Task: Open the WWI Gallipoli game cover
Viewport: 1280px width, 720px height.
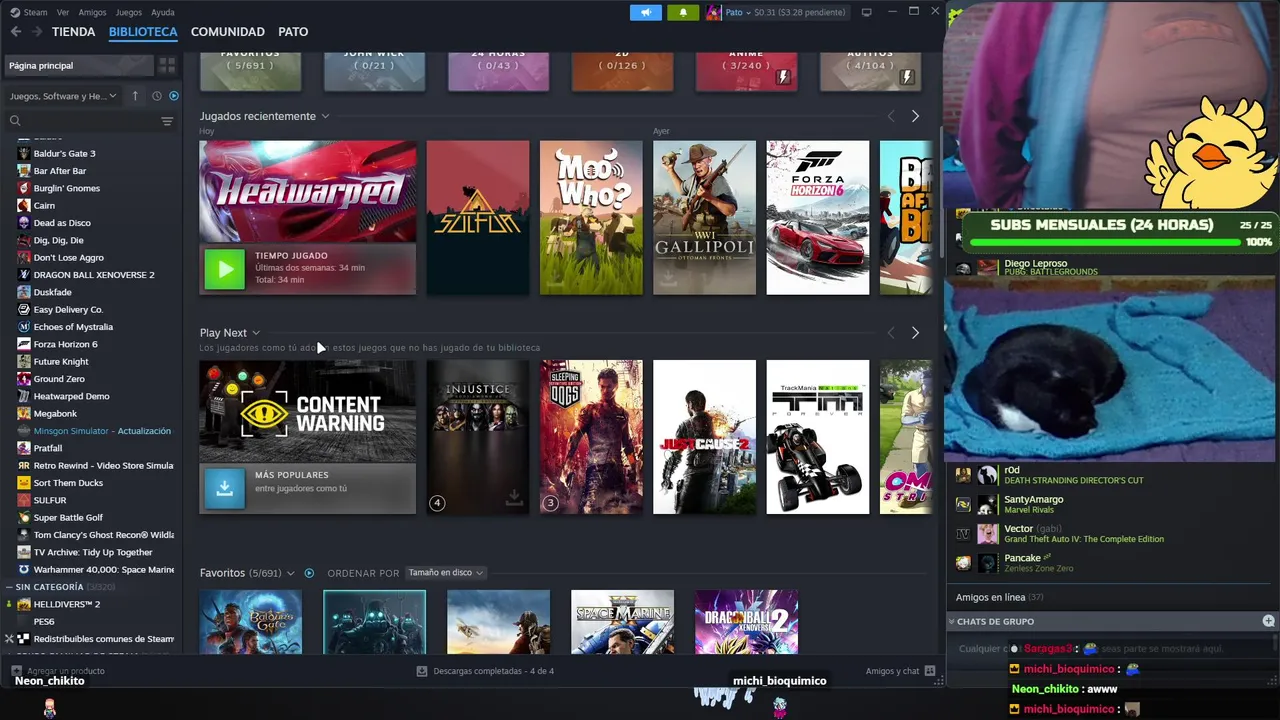Action: pos(704,217)
